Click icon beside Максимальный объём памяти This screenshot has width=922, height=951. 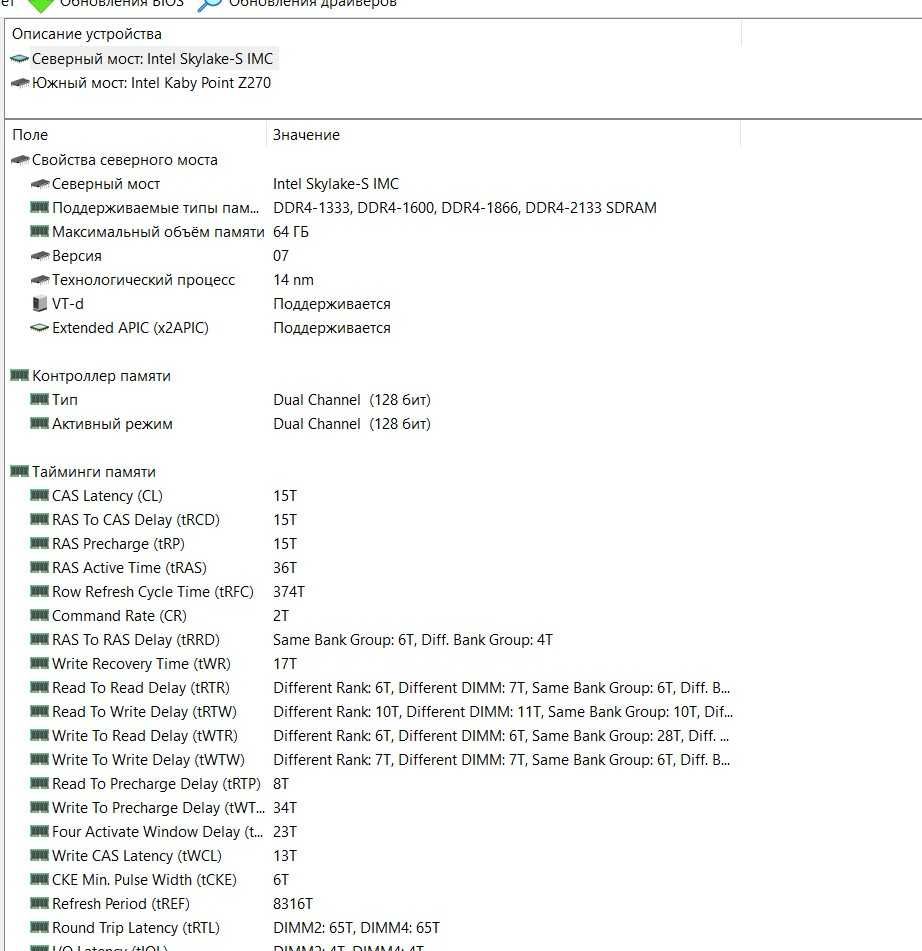[x=39, y=231]
